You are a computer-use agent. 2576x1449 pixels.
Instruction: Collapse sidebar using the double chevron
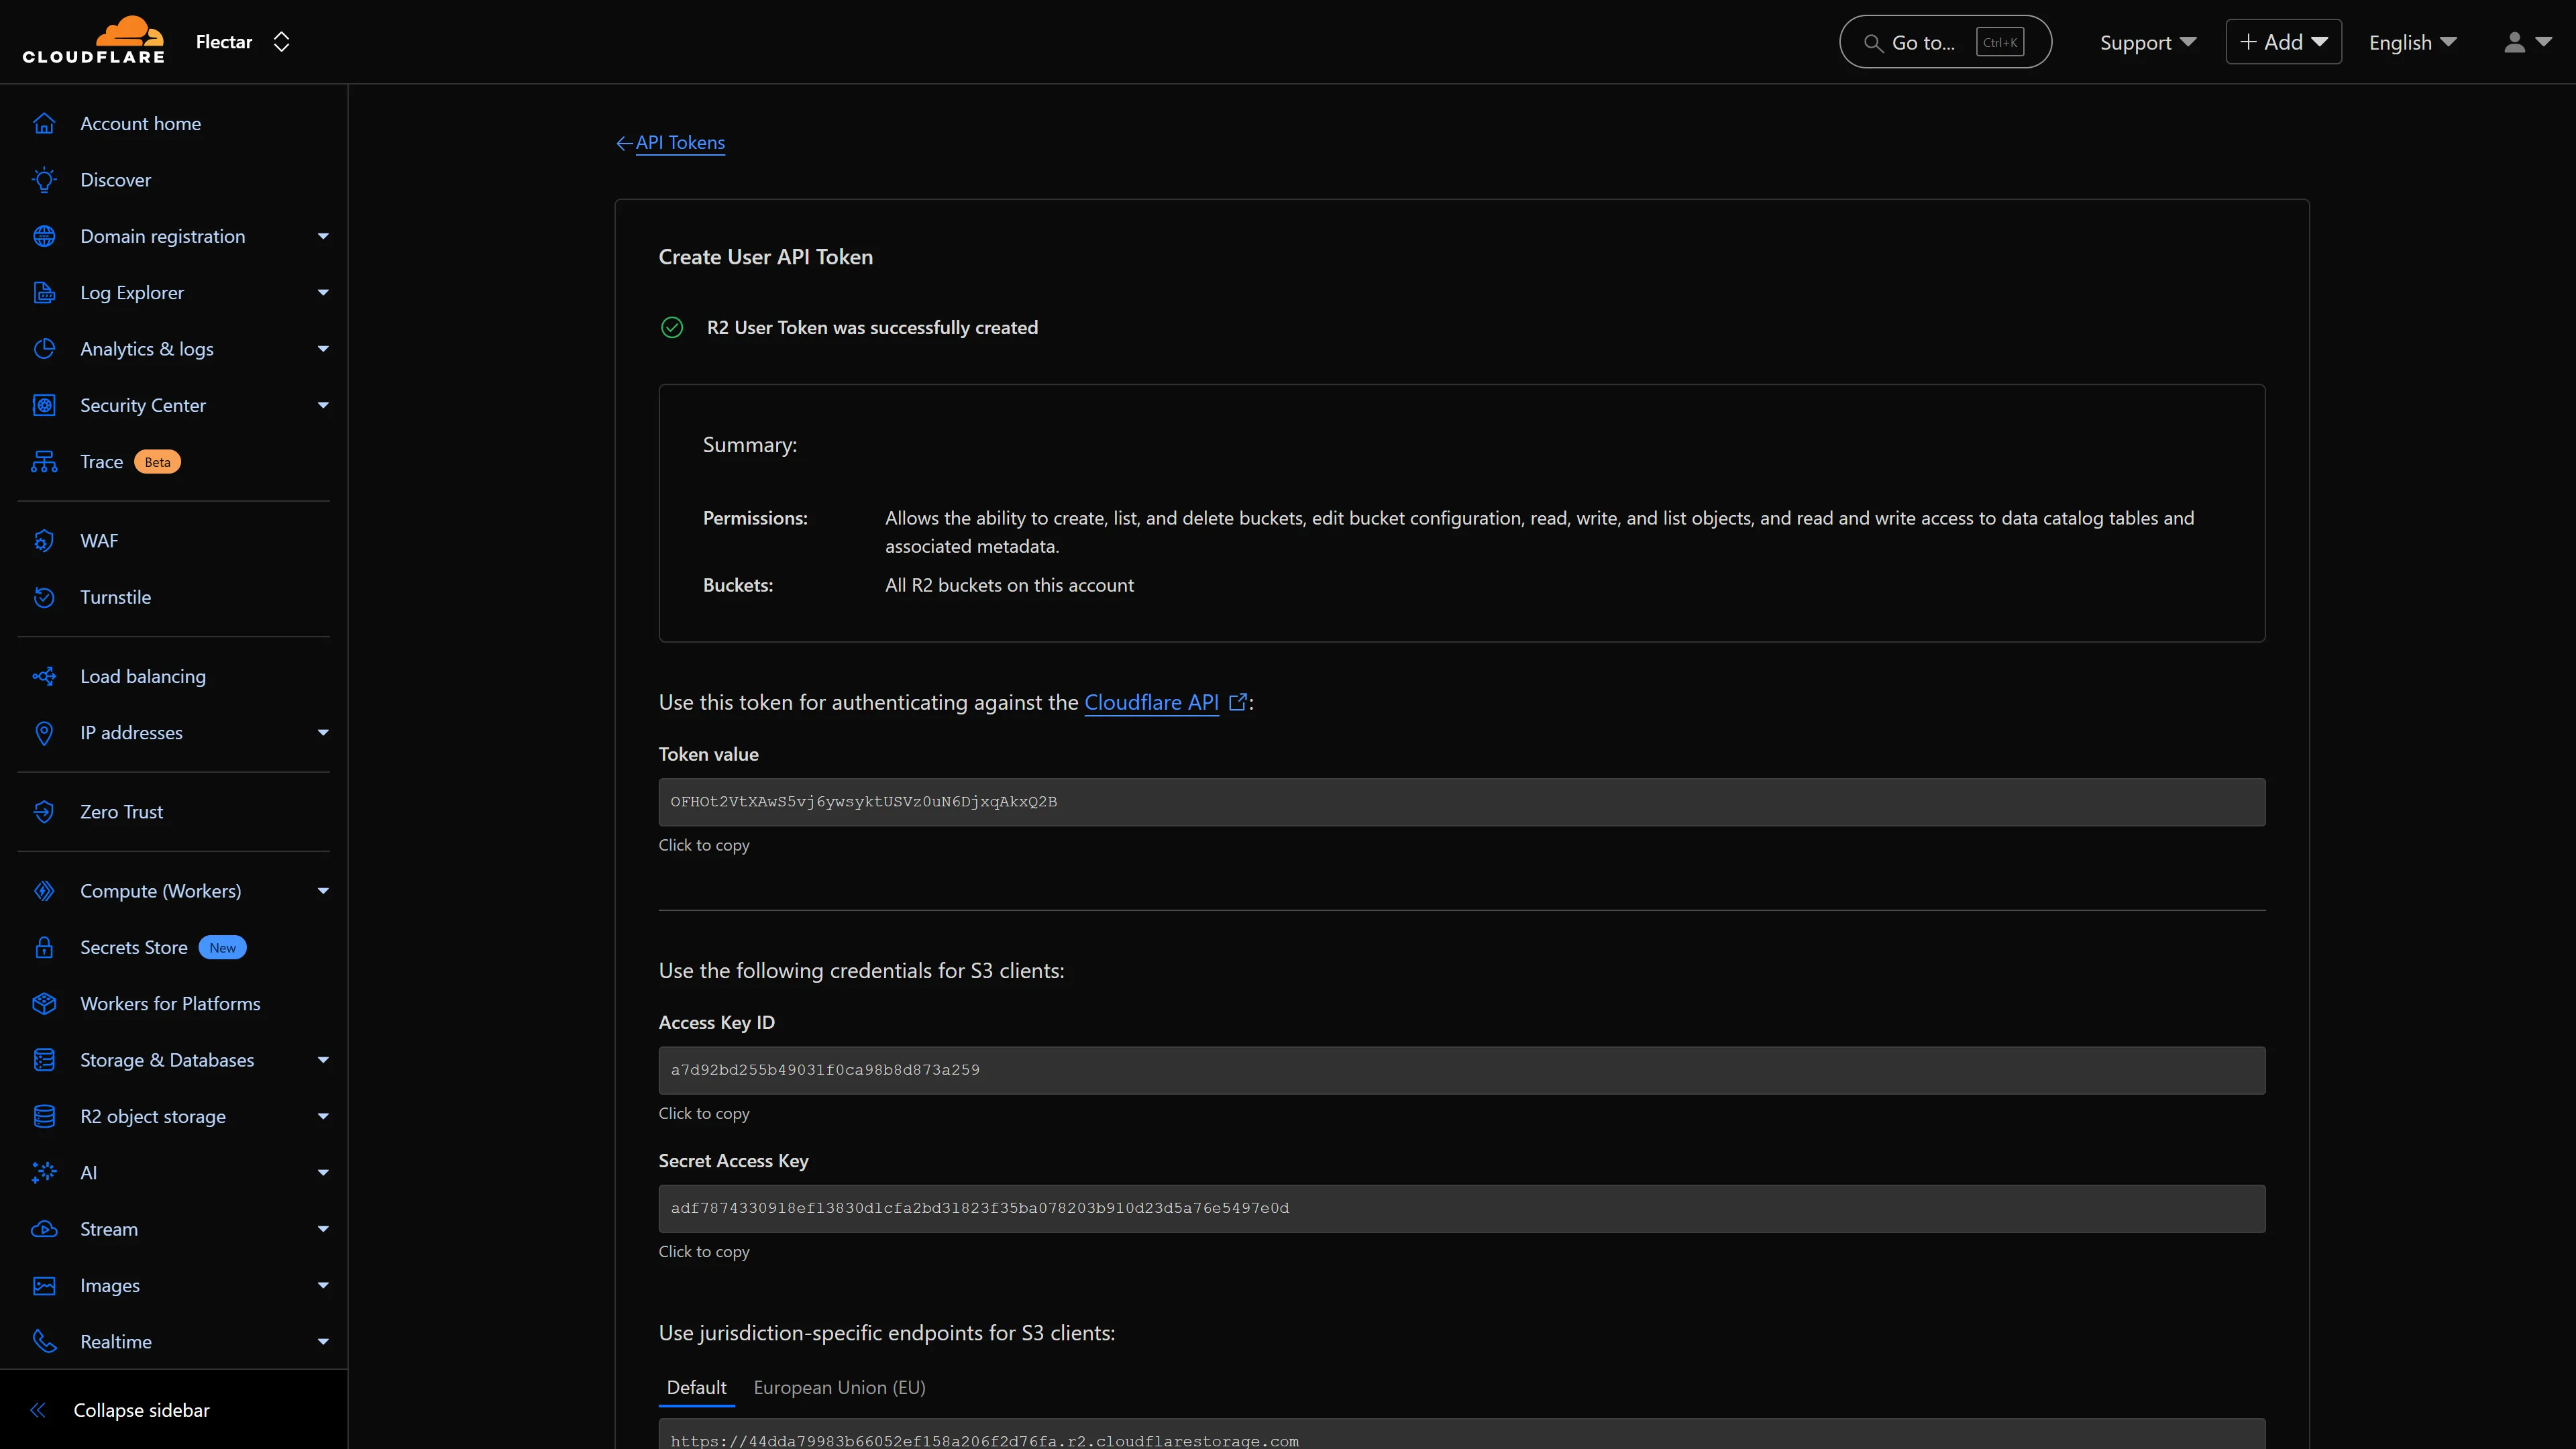[38, 1410]
